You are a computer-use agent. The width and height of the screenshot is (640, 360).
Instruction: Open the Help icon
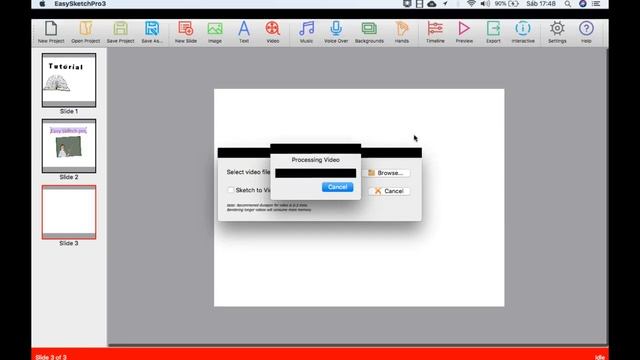(586, 32)
